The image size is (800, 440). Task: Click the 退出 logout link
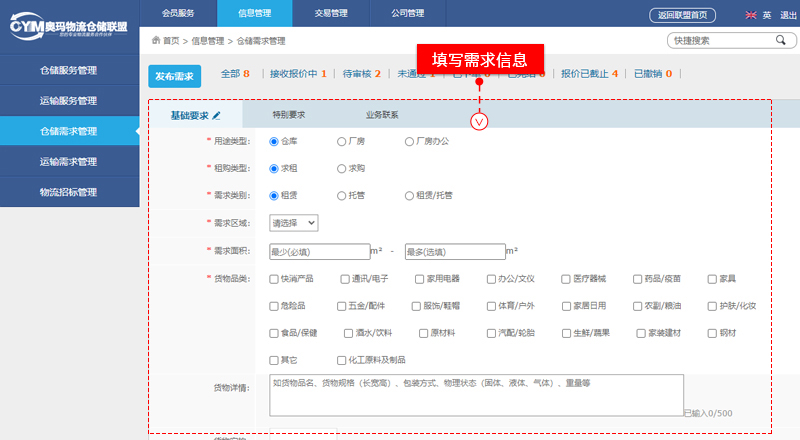click(x=788, y=15)
